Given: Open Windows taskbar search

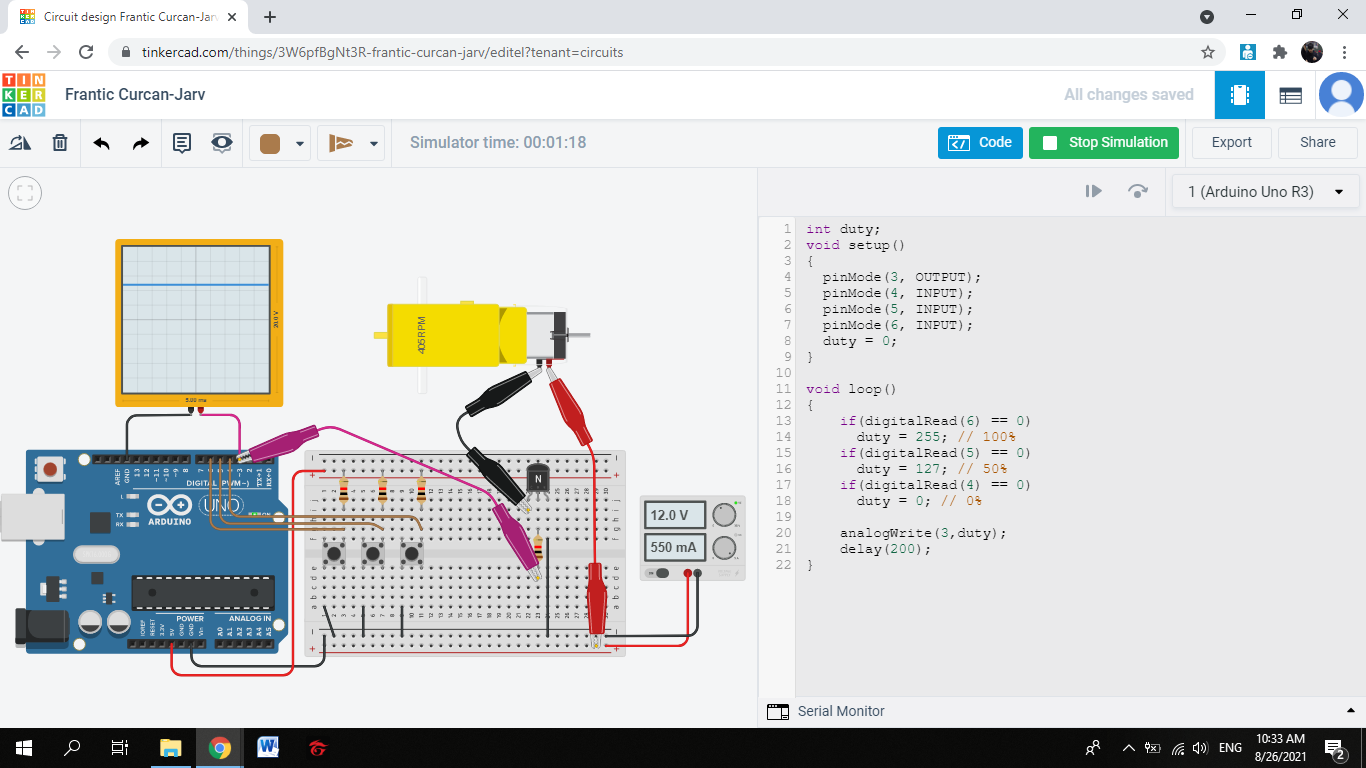Looking at the screenshot, I should pyautogui.click(x=72, y=747).
